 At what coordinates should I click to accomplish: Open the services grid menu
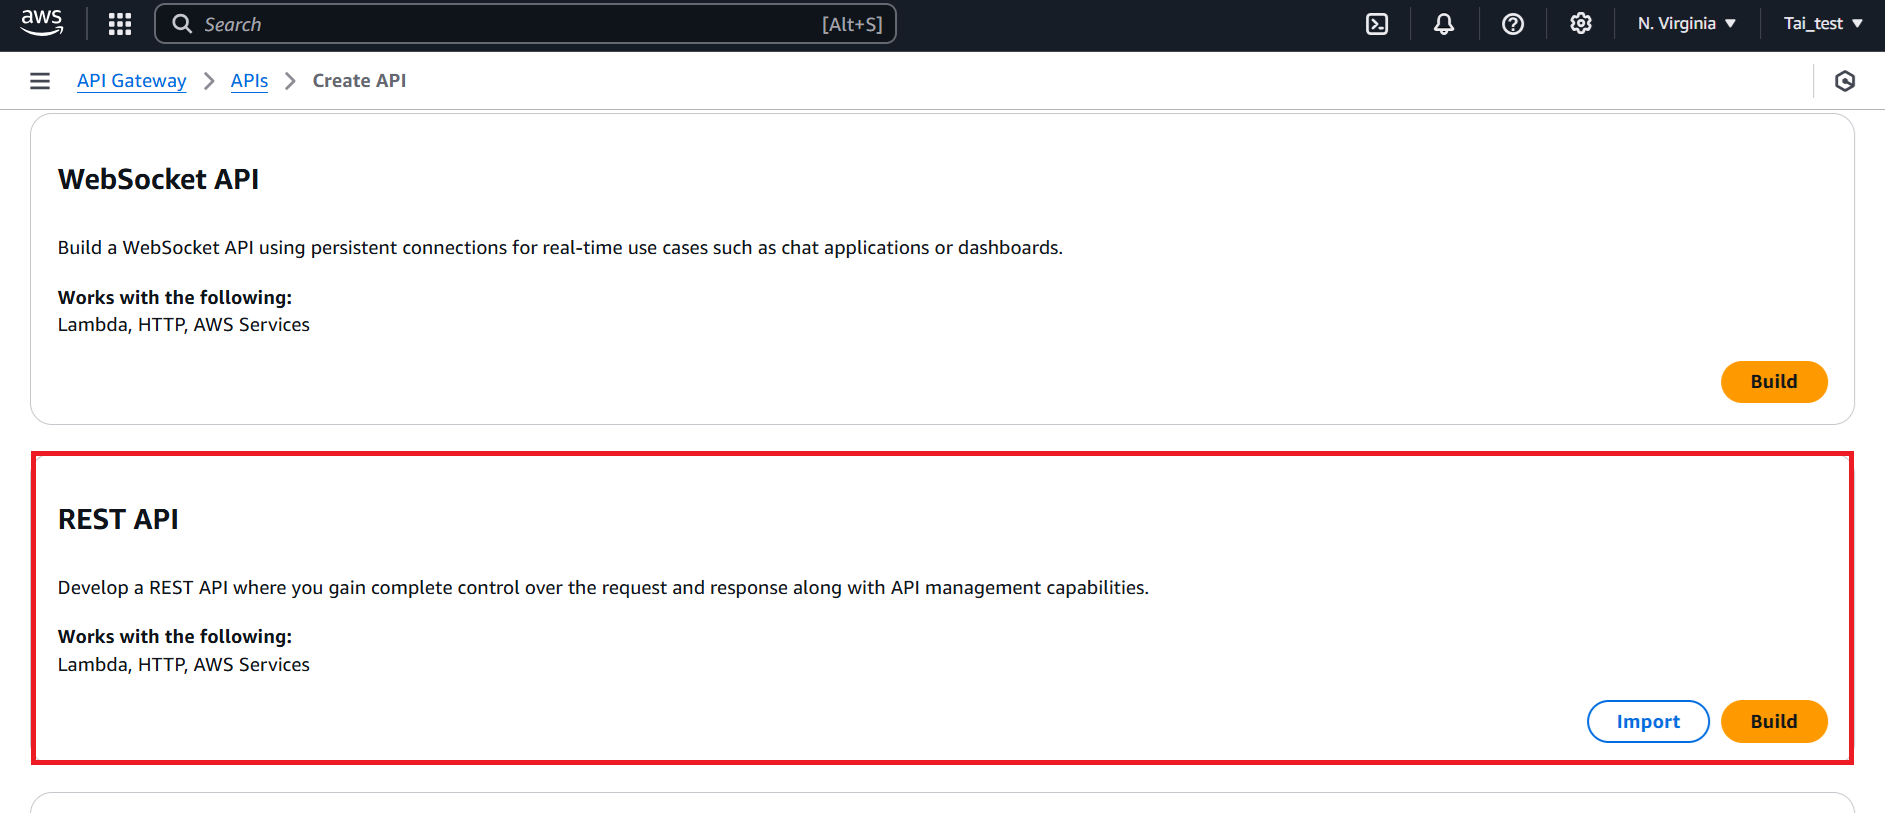[x=120, y=24]
